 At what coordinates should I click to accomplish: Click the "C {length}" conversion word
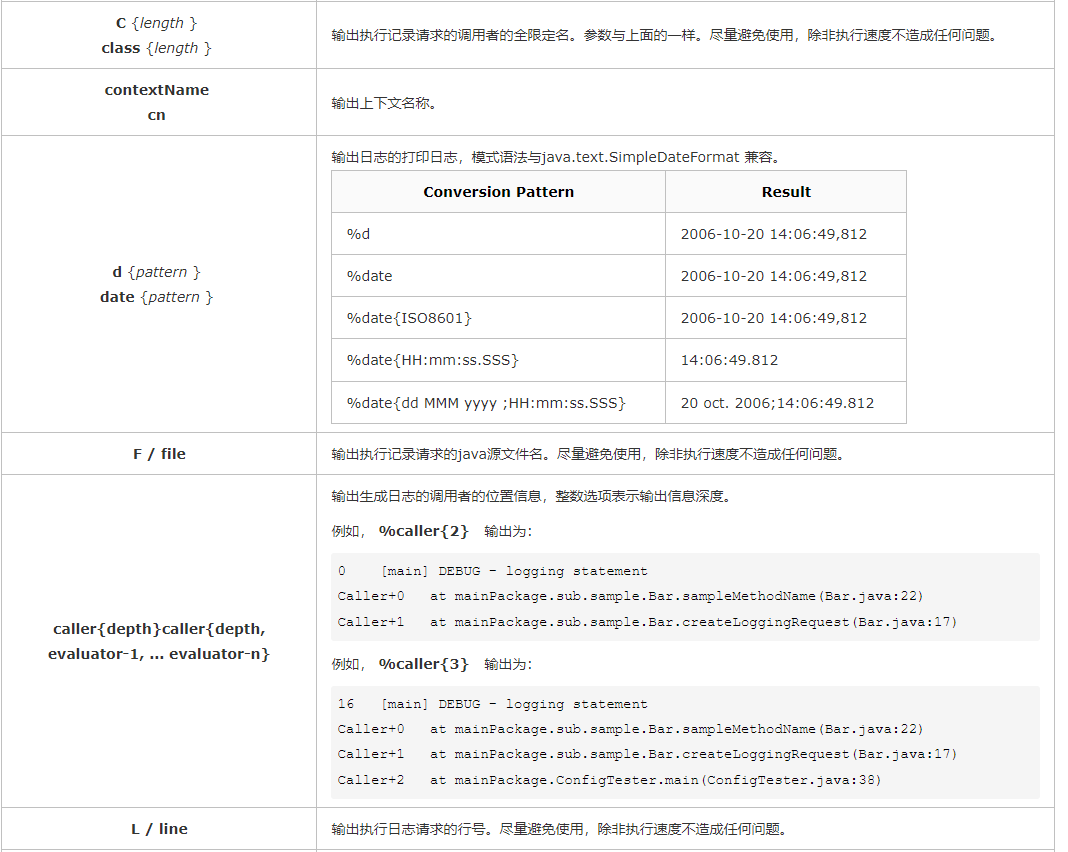coord(157,23)
